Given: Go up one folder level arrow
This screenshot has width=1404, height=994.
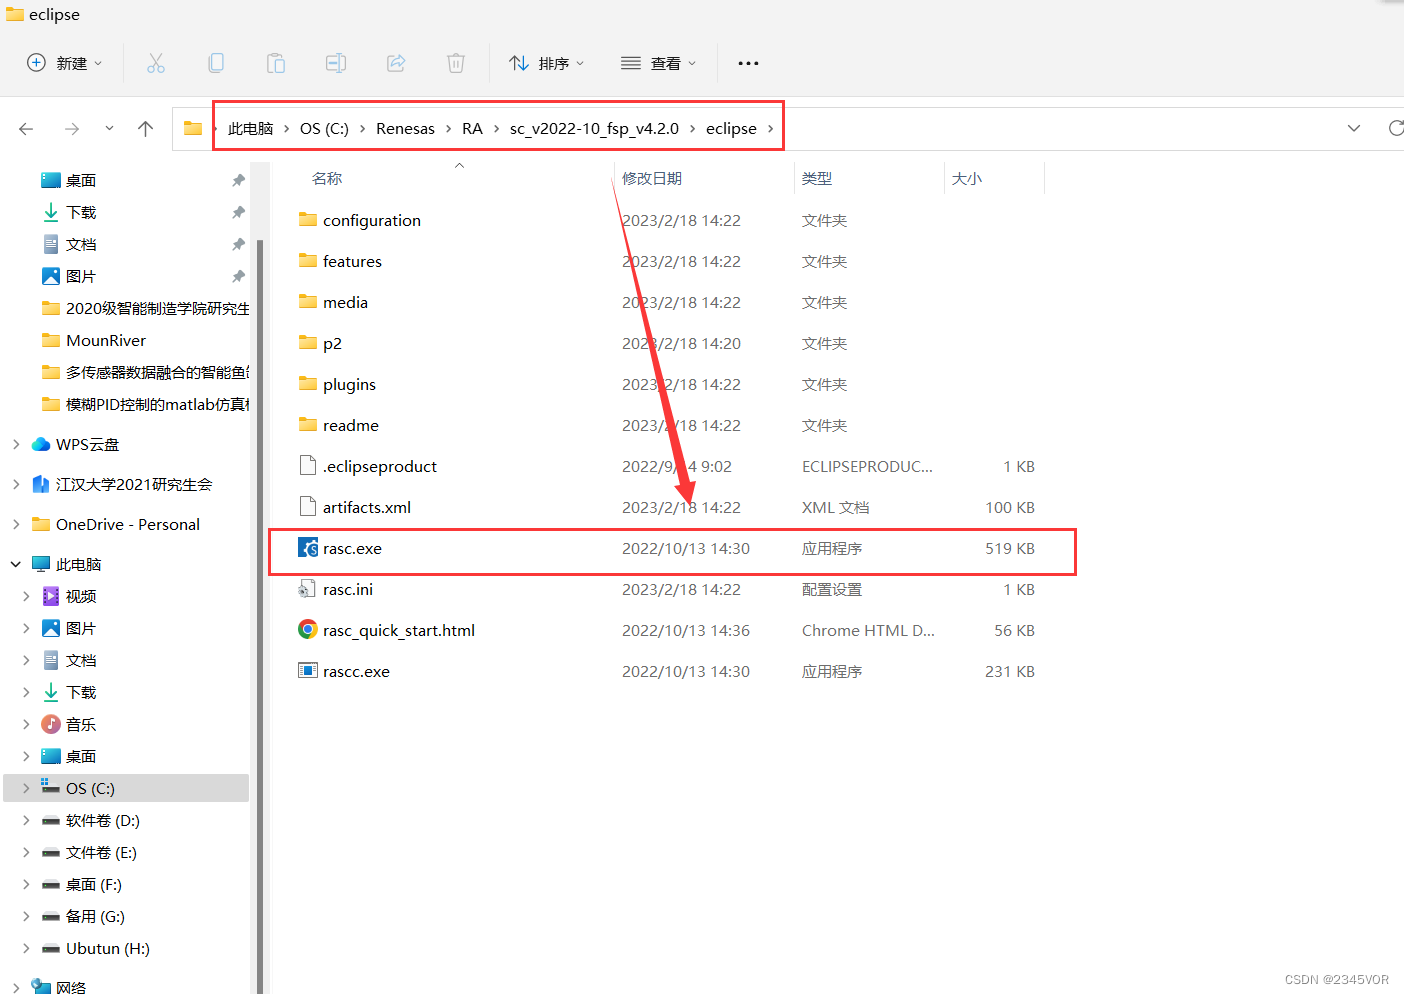Looking at the screenshot, I should (x=146, y=129).
